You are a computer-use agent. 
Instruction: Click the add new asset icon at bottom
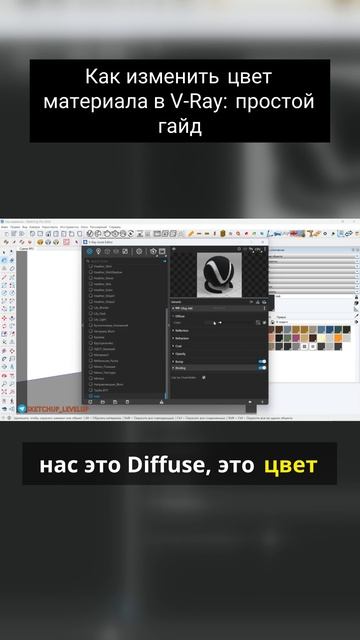tap(90, 402)
